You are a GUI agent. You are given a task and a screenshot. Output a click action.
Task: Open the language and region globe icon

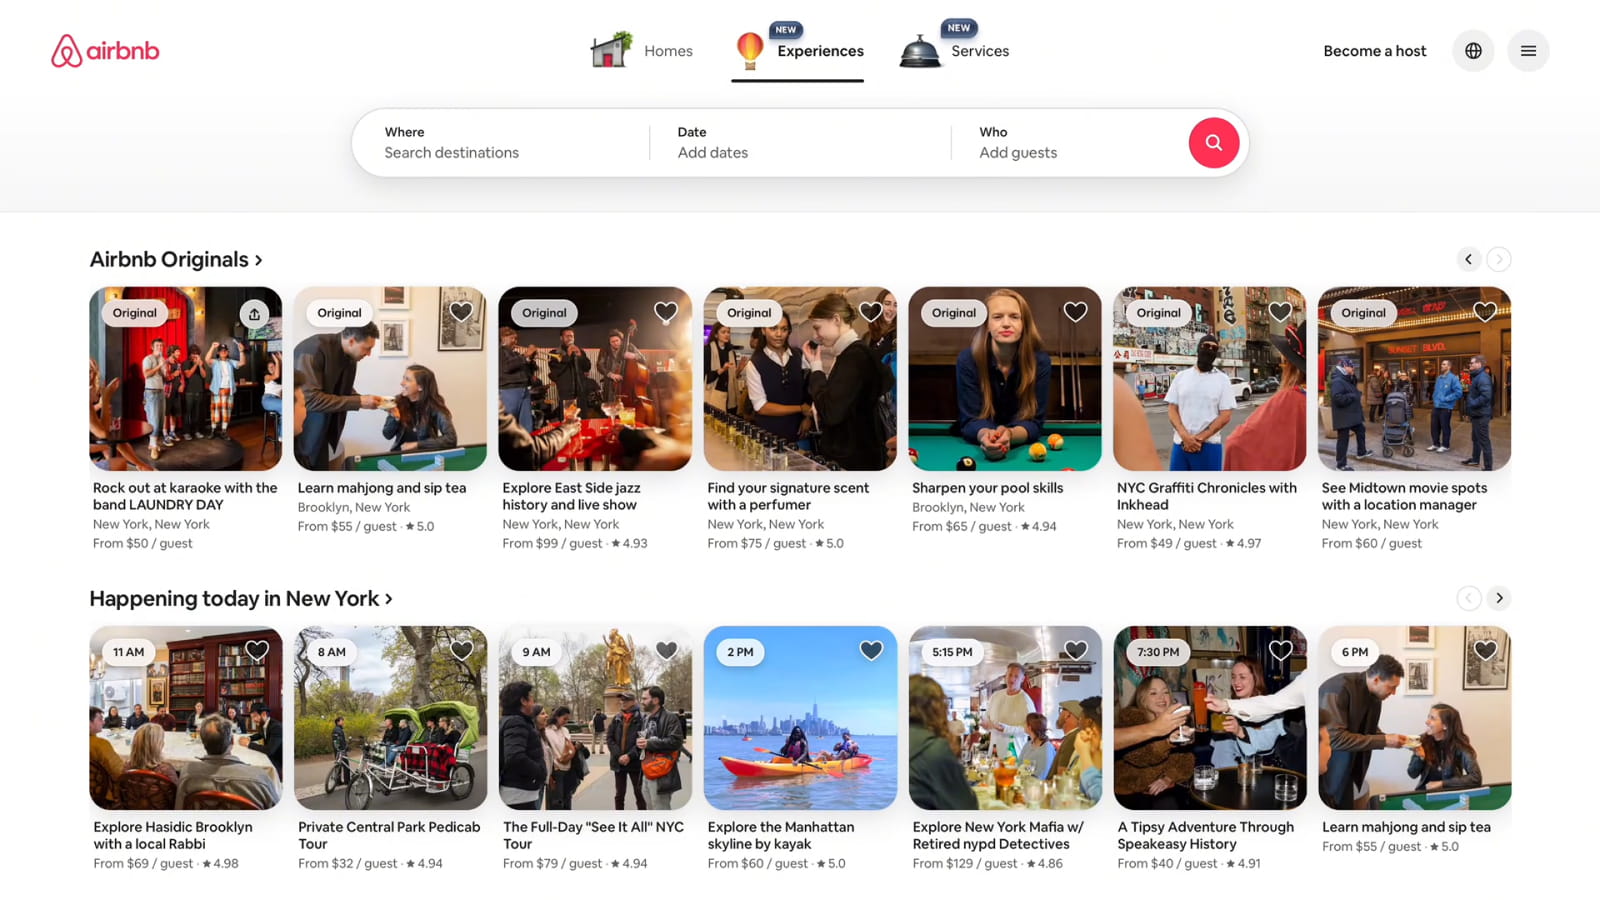[x=1472, y=50]
